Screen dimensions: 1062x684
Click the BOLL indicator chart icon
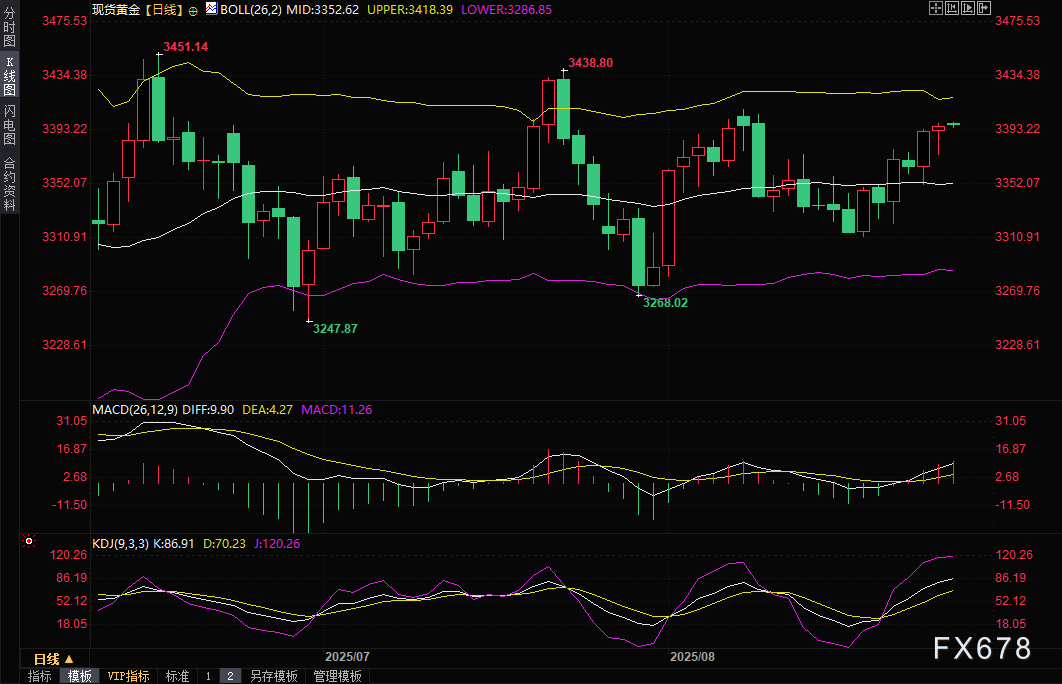[x=210, y=8]
